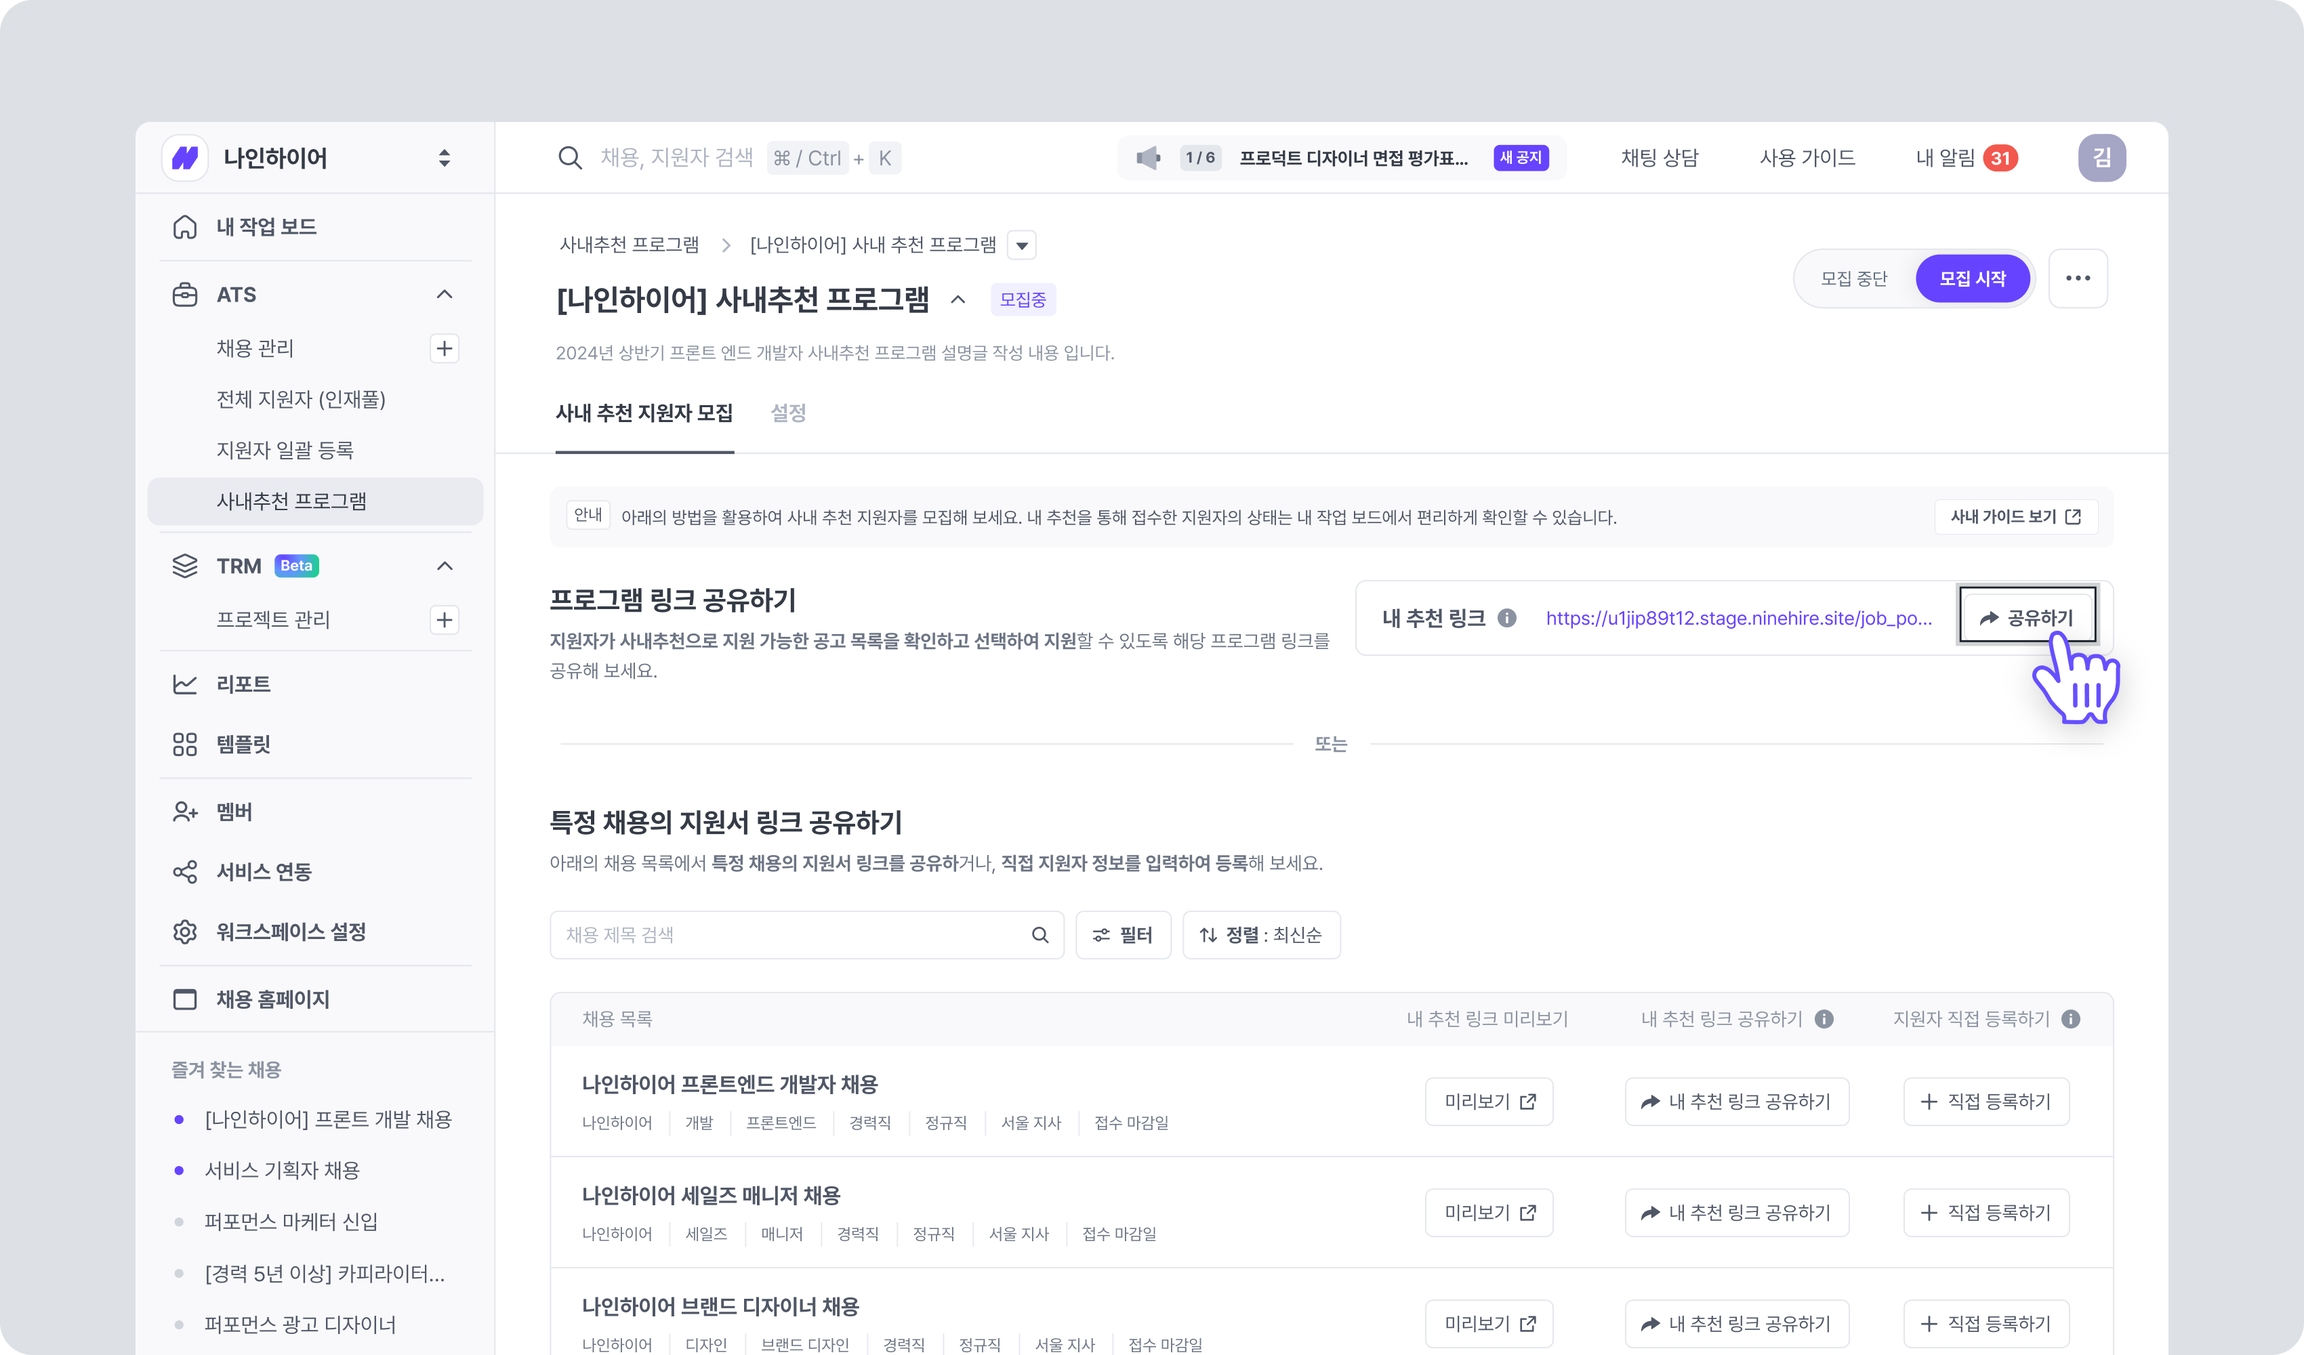Viewport: 2304px width, 1355px height.
Task: Open 리포트 chart icon
Action: pos(185,684)
